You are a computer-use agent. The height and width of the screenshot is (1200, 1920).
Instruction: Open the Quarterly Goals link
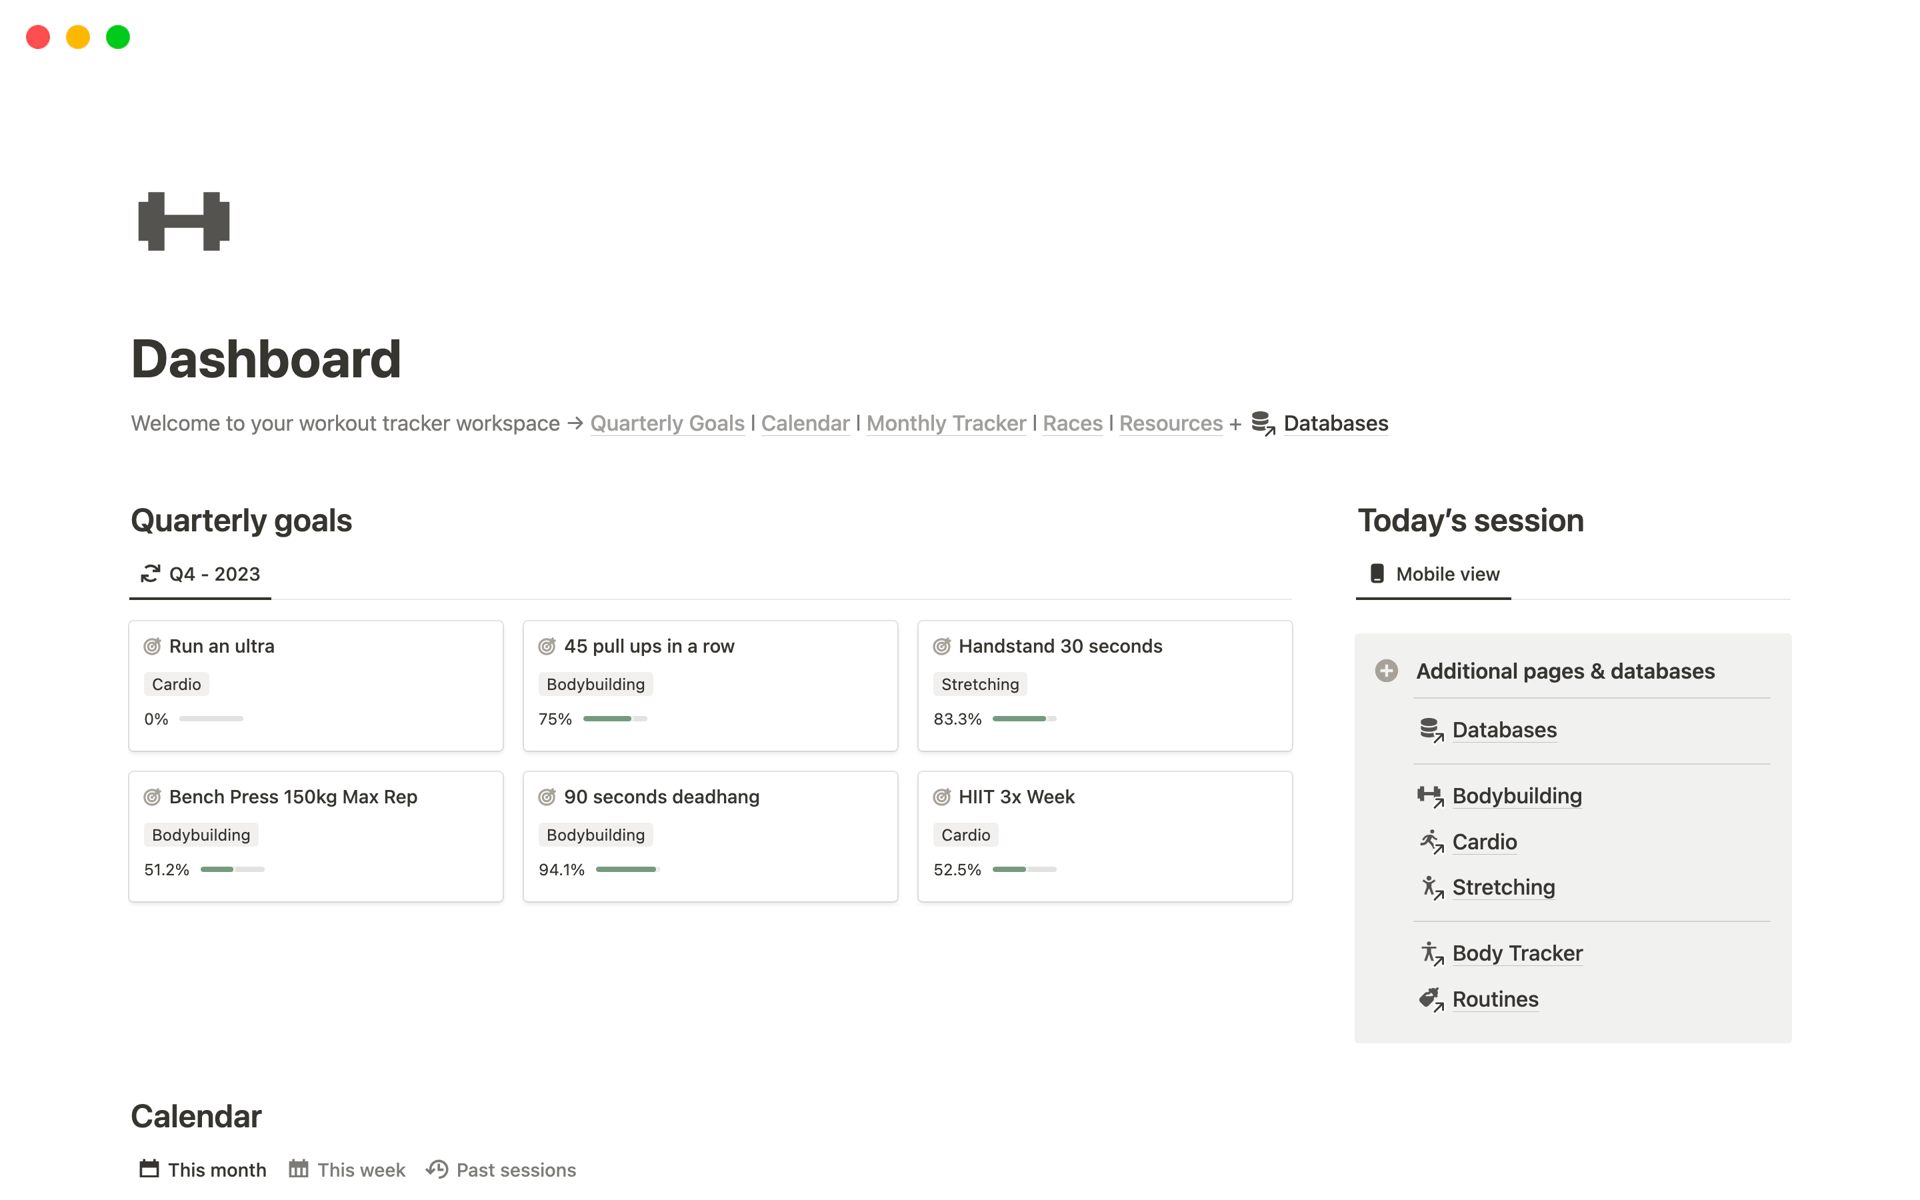click(667, 424)
